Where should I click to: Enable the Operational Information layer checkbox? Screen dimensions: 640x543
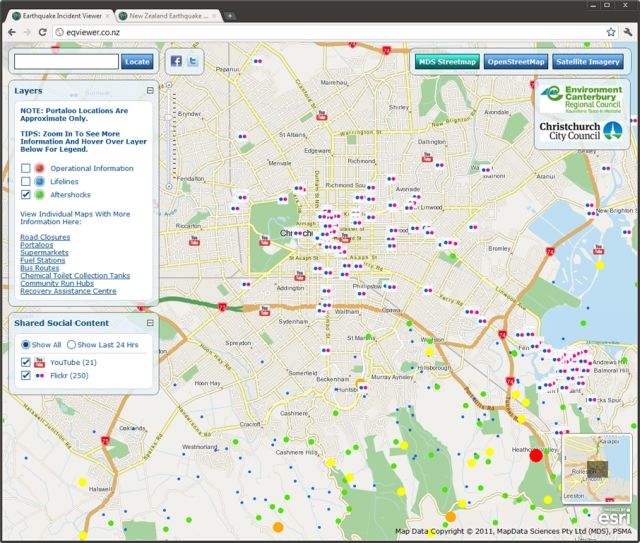pos(26,168)
